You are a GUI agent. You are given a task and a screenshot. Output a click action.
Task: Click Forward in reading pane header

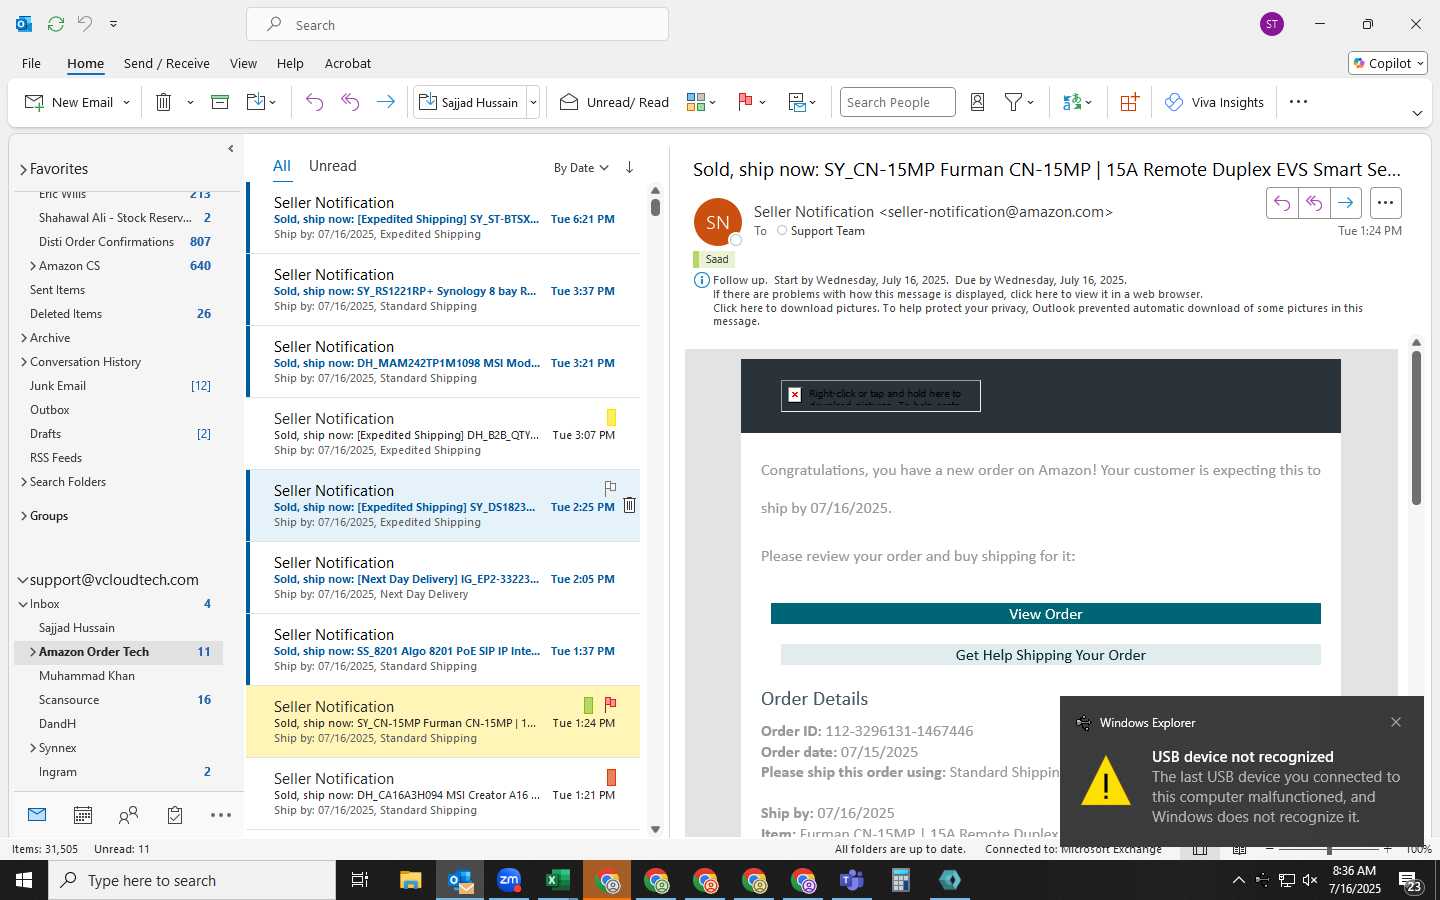tap(1346, 203)
